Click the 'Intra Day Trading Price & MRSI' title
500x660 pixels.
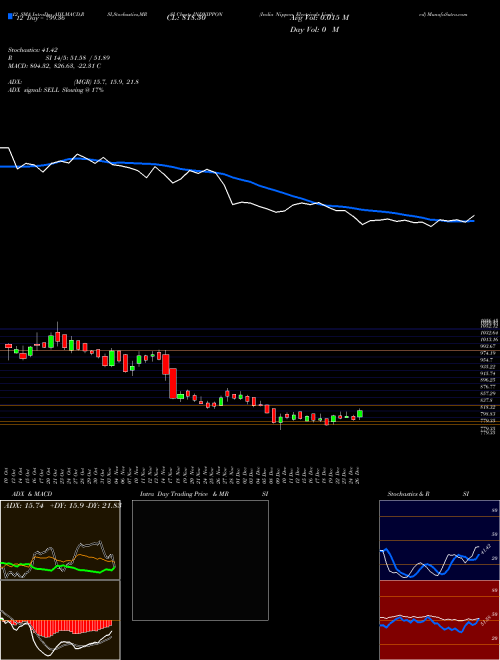[204, 494]
